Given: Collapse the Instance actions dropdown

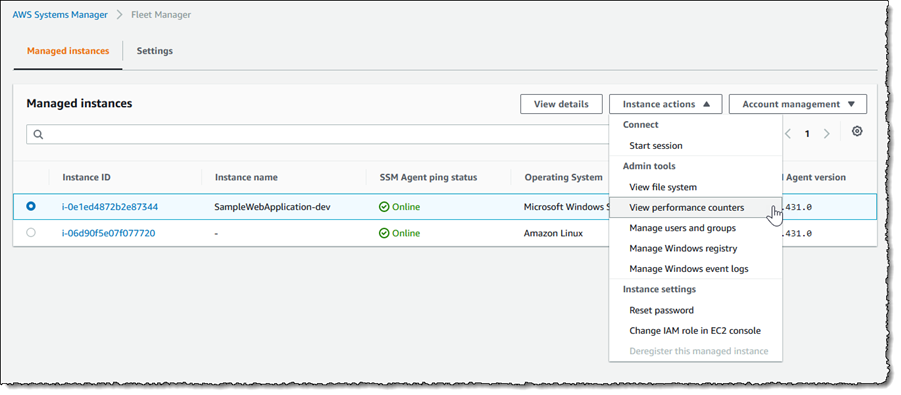Looking at the screenshot, I should tap(665, 104).
